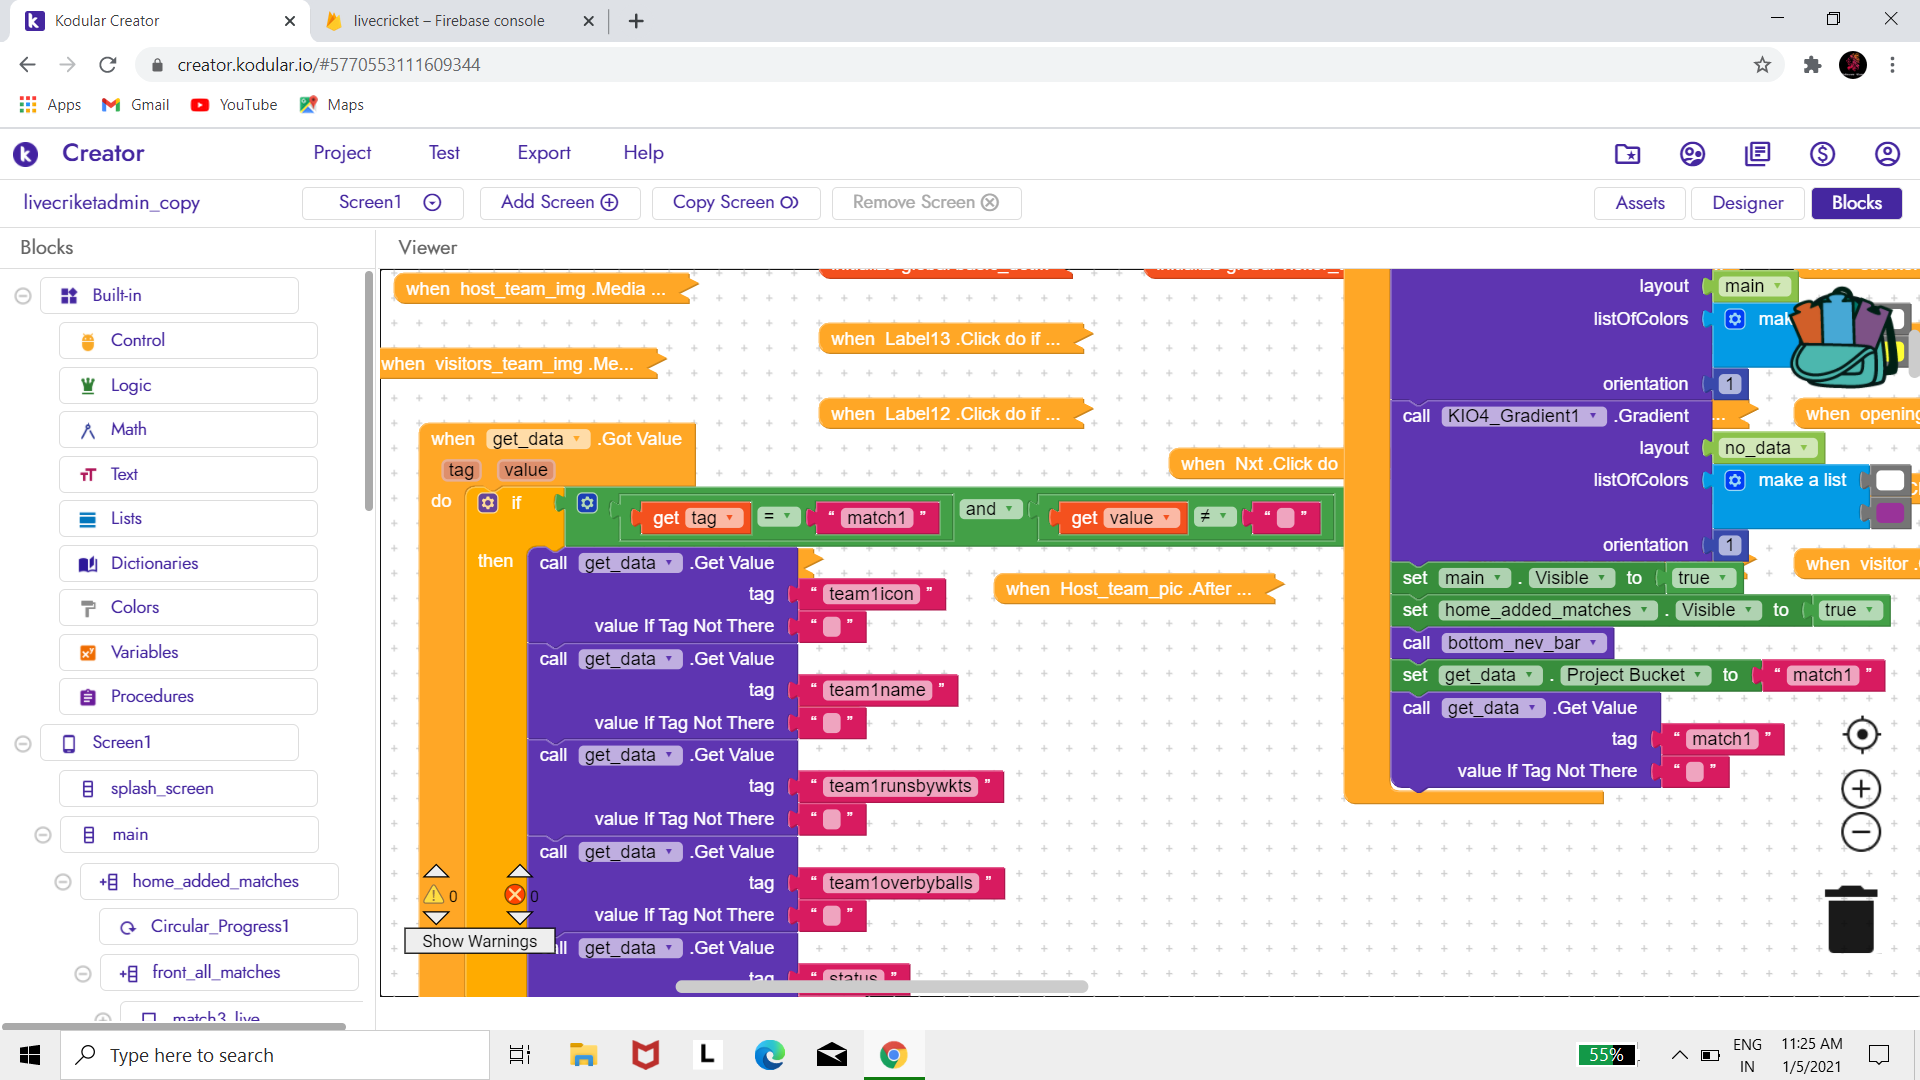The height and width of the screenshot is (1080, 1920).
Task: Click the red error indicator icon
Action: coord(515,895)
